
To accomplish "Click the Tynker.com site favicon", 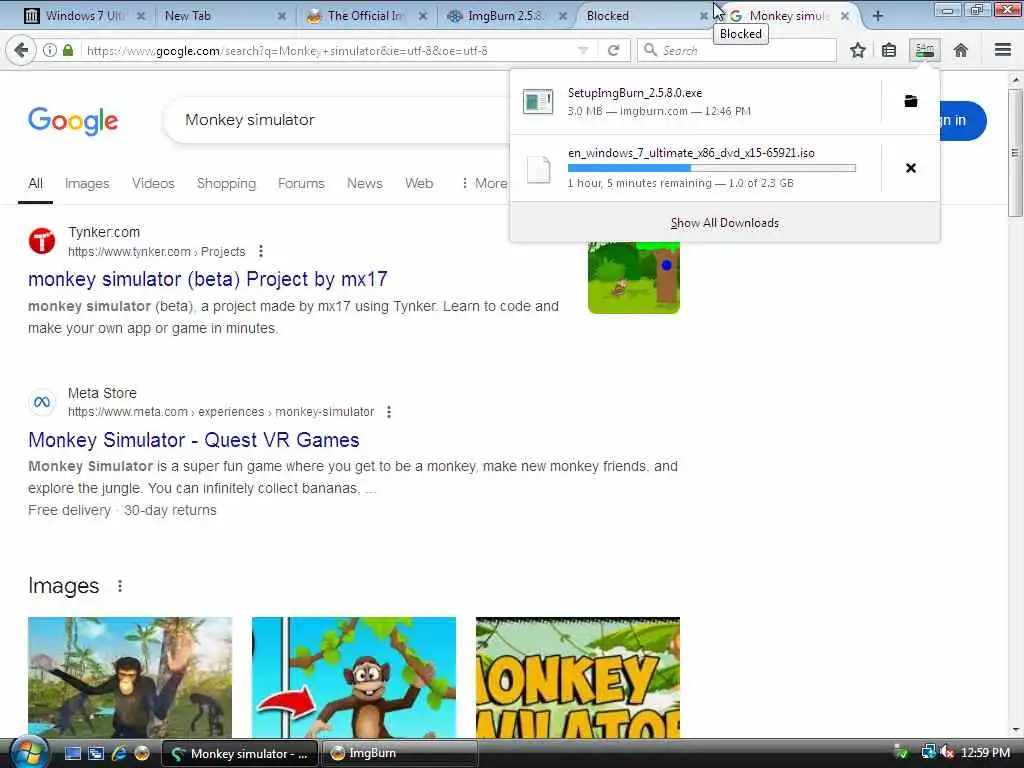I will (x=42, y=241).
